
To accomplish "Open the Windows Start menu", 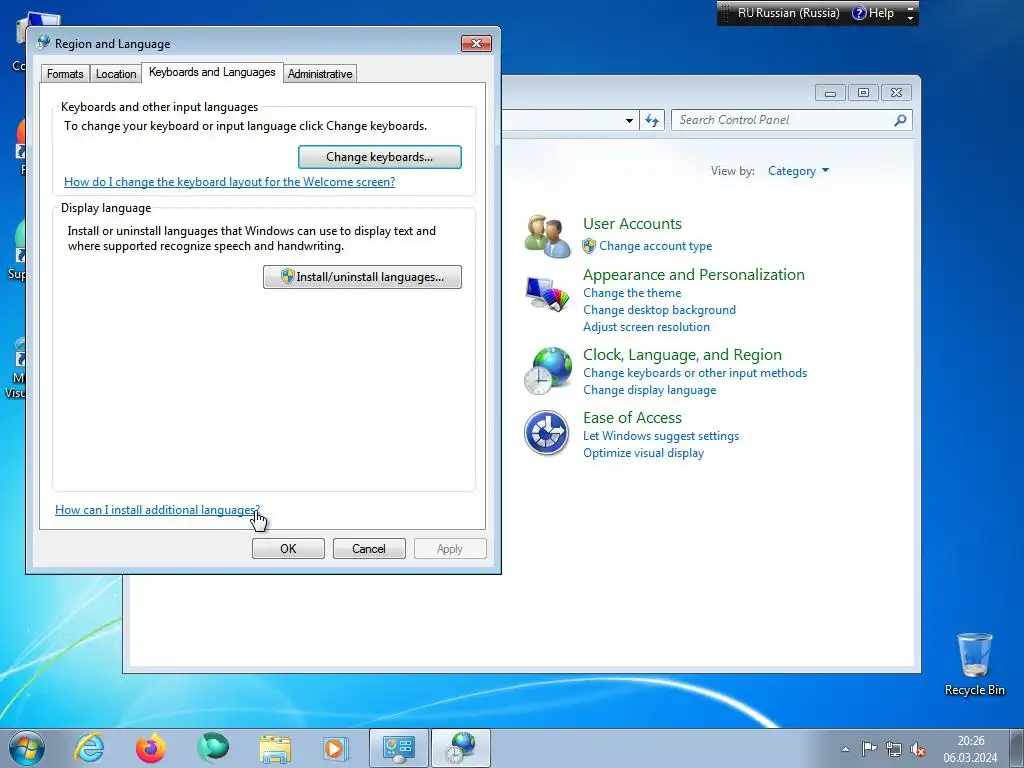I will (27, 748).
